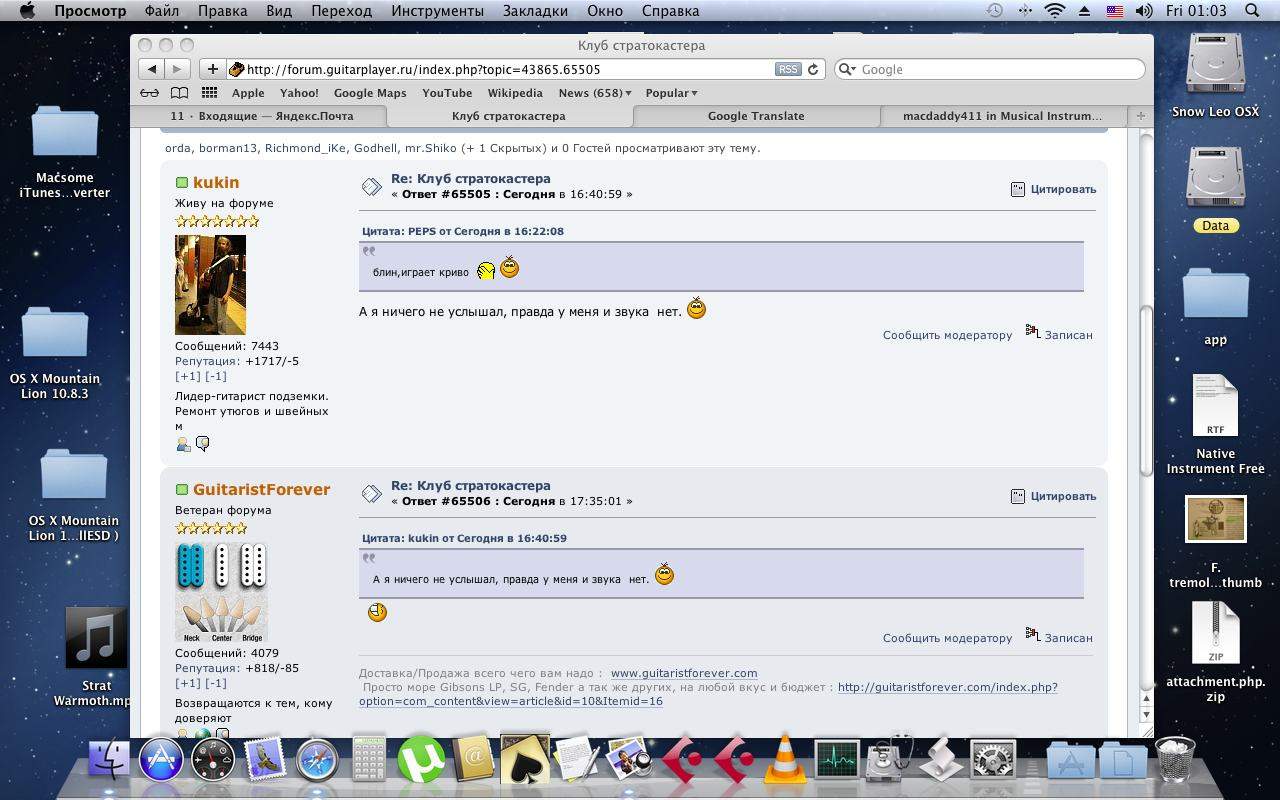Give kukin +1 reputation
1280x800 pixels.
(187, 376)
